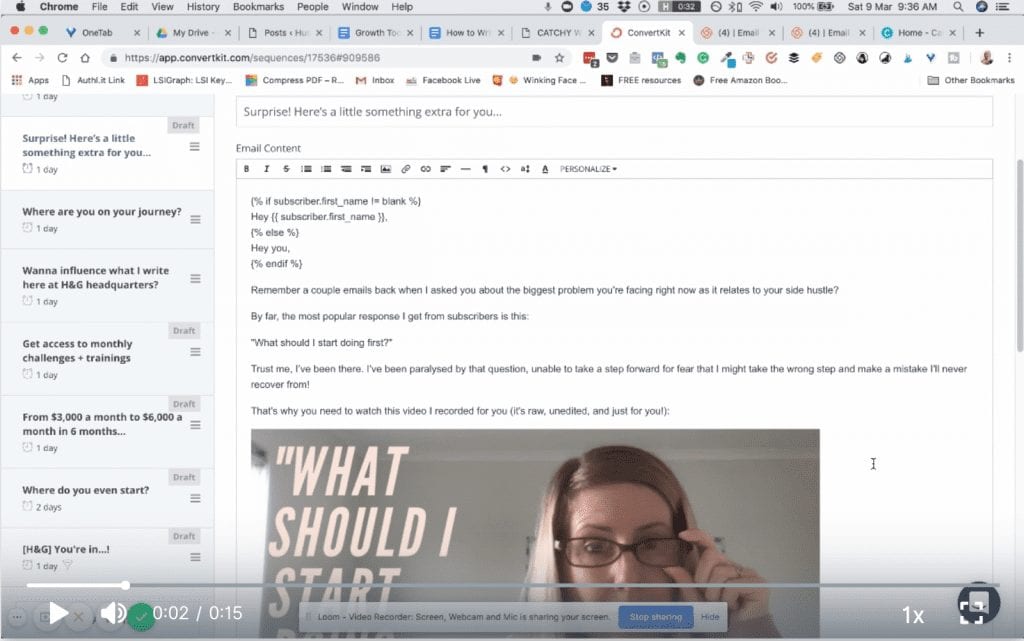This screenshot has height=641, width=1024.
Task: Bookmark this page with the star icon
Action: (559, 58)
